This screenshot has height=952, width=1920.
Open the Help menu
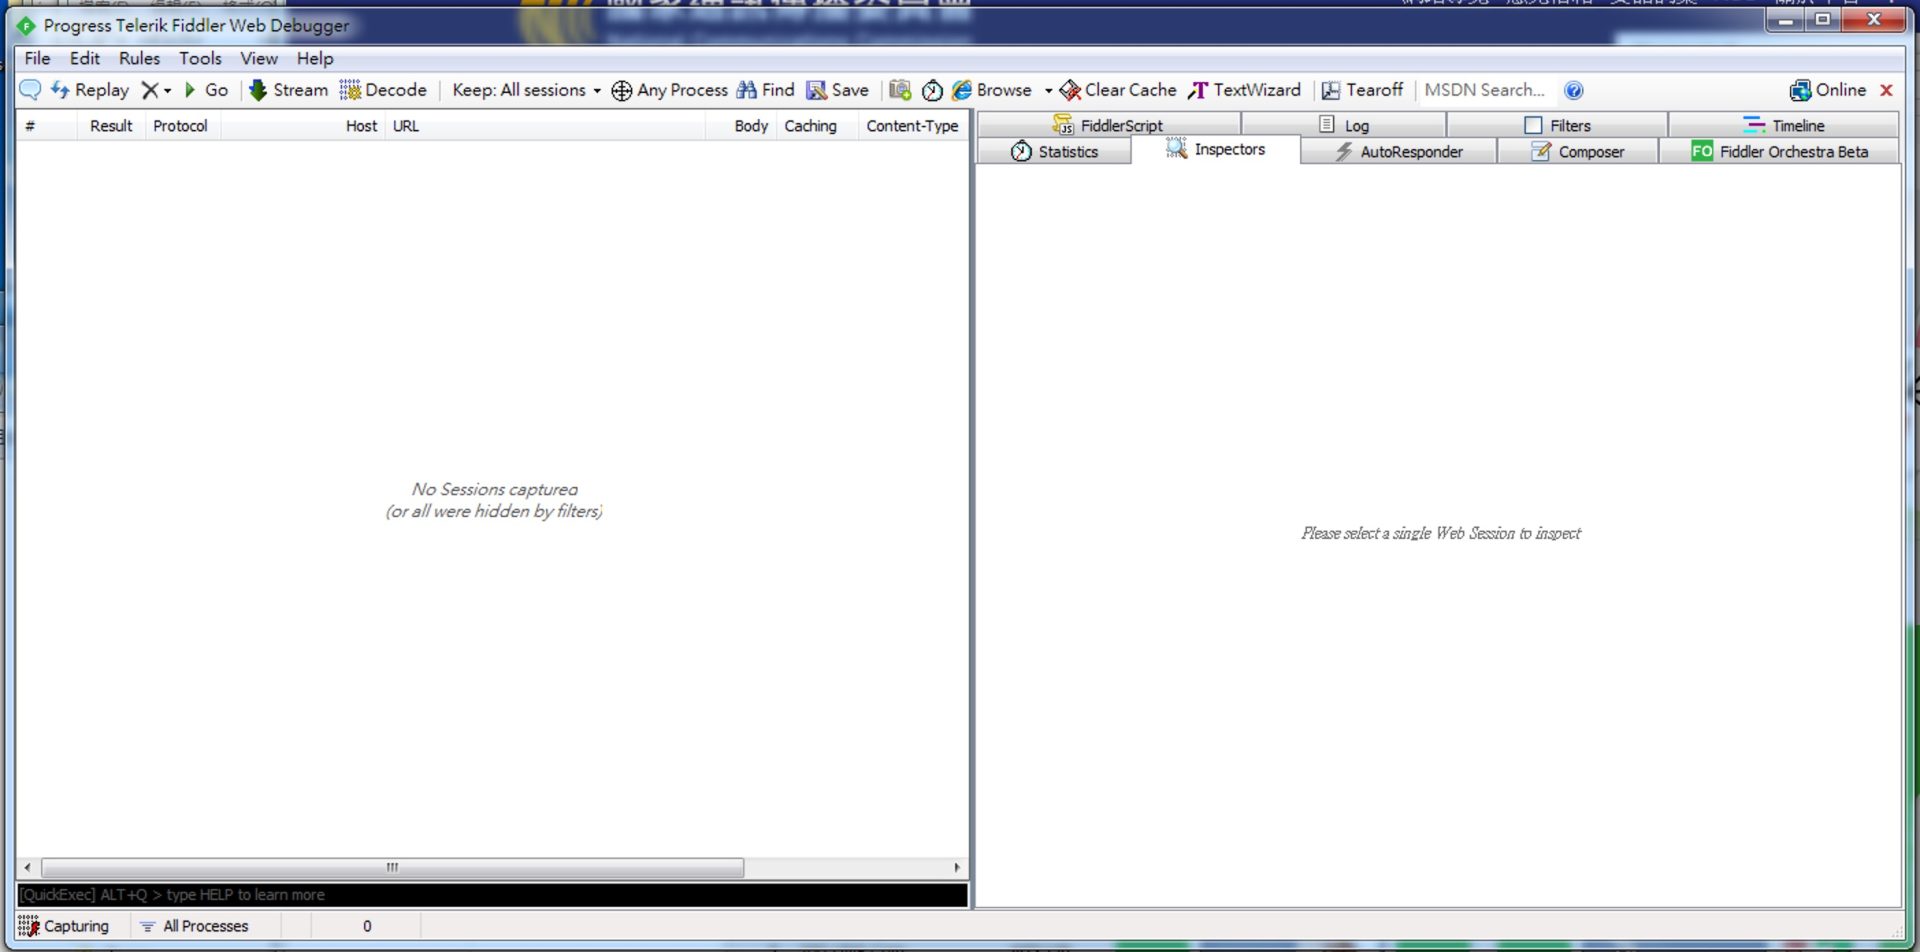coord(315,58)
